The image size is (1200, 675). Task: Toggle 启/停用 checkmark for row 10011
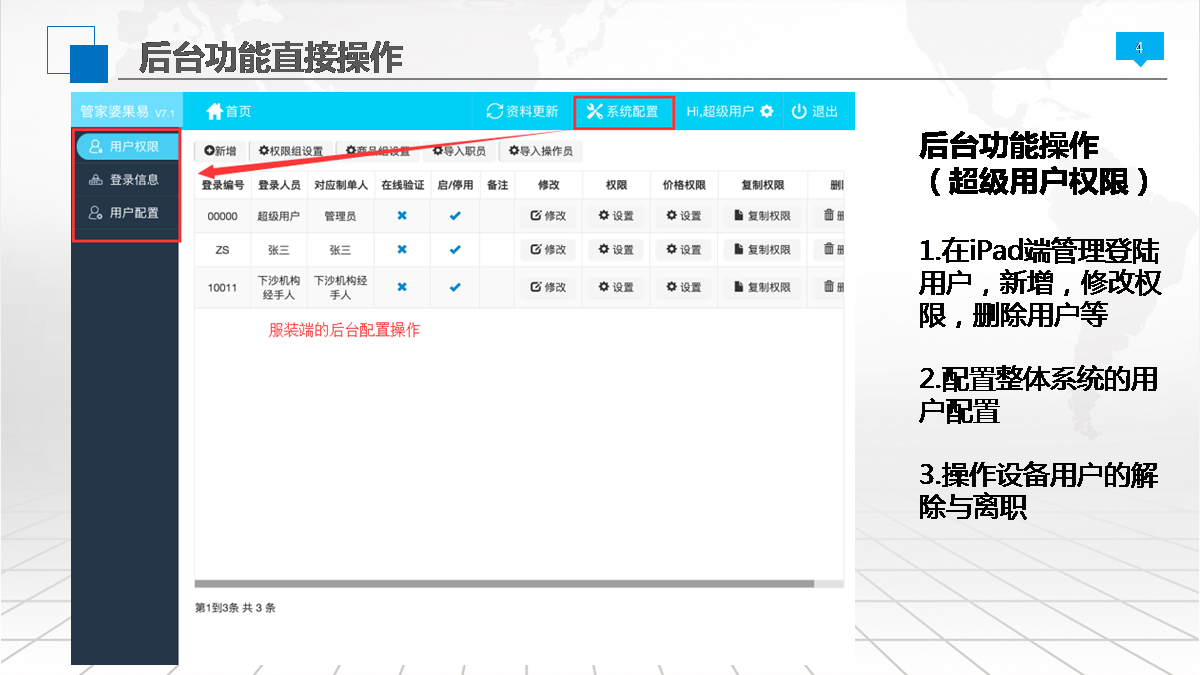tap(455, 288)
